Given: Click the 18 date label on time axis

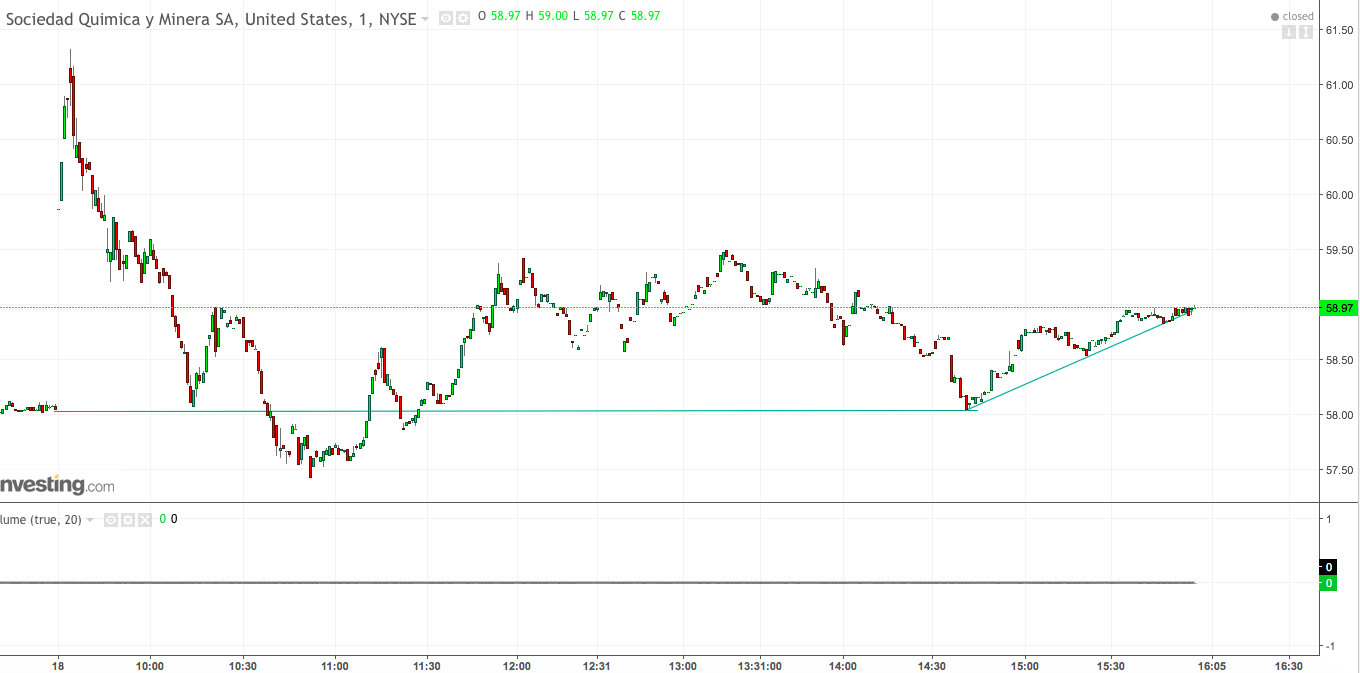Looking at the screenshot, I should (58, 666).
